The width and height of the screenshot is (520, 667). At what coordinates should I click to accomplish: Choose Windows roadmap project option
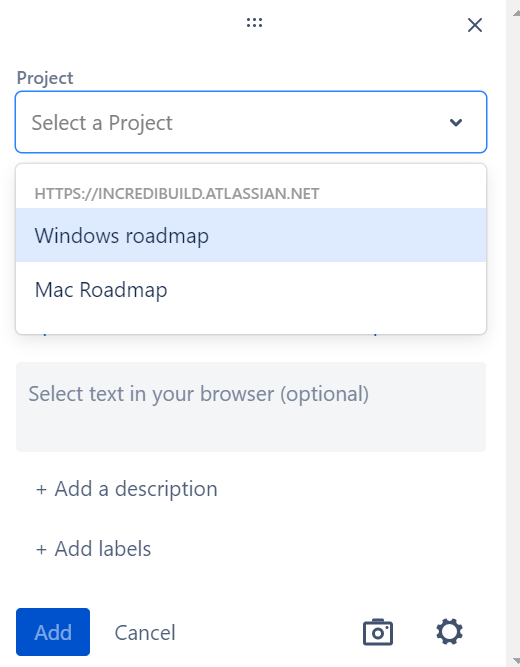[x=251, y=235]
